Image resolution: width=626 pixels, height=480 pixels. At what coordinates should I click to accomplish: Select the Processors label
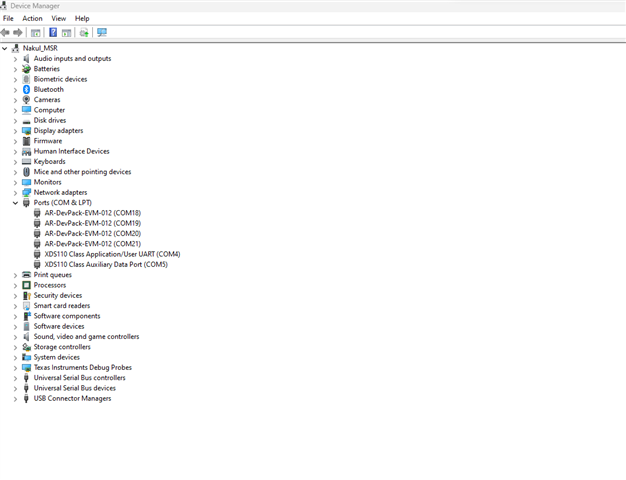click(50, 285)
